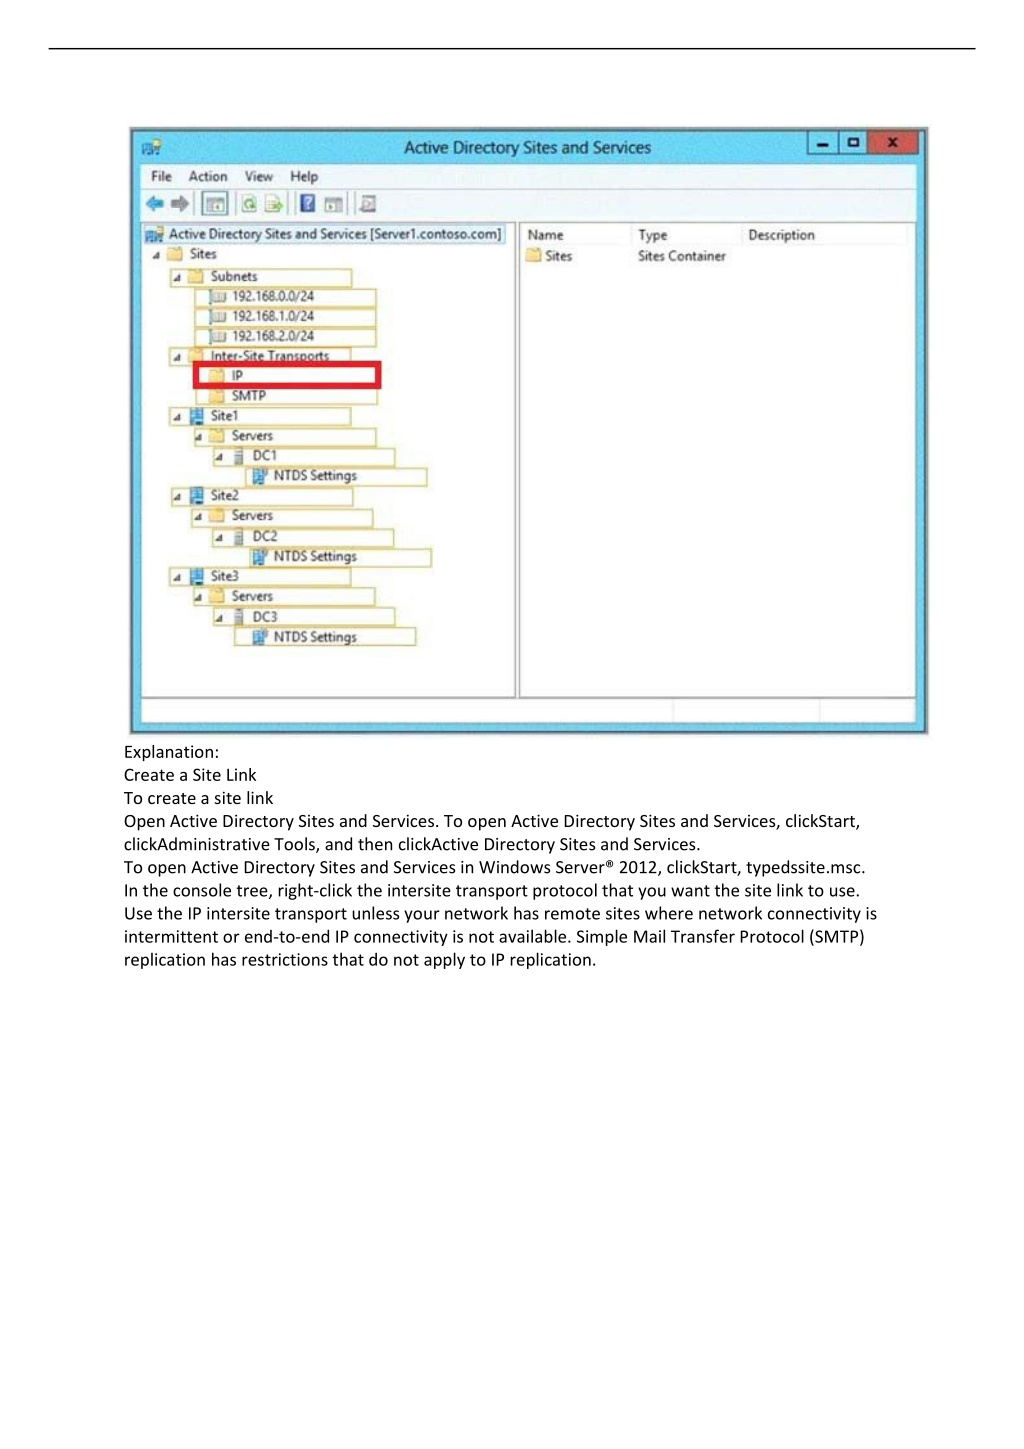Click the show/hide action pane icon

point(333,204)
